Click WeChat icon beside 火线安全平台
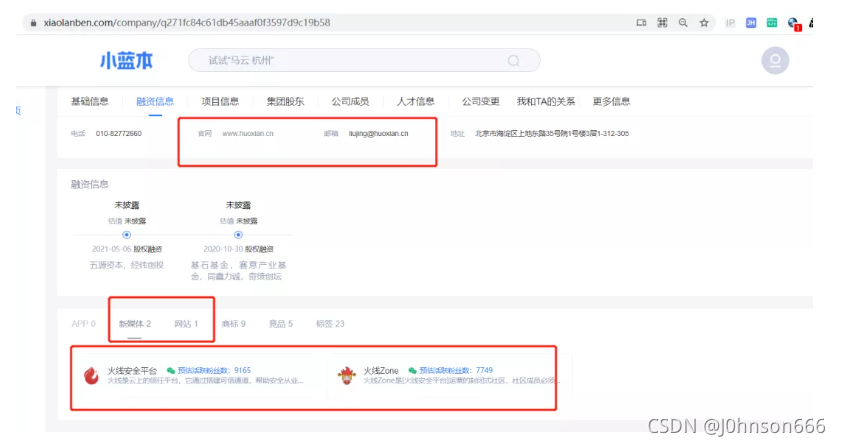The height and width of the screenshot is (446, 841). coord(171,370)
